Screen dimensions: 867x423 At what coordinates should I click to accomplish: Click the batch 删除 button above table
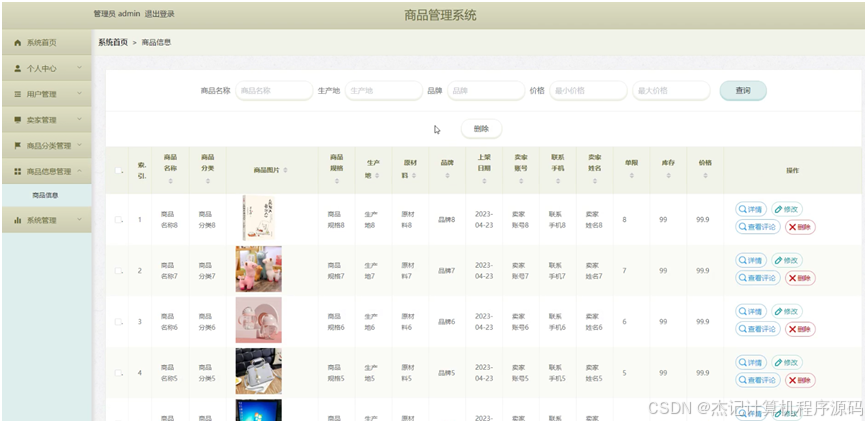click(x=482, y=129)
